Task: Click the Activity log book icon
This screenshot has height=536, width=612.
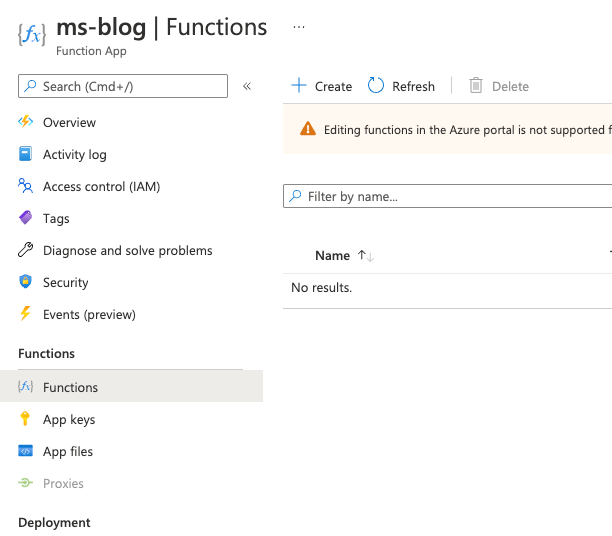Action: coord(25,154)
